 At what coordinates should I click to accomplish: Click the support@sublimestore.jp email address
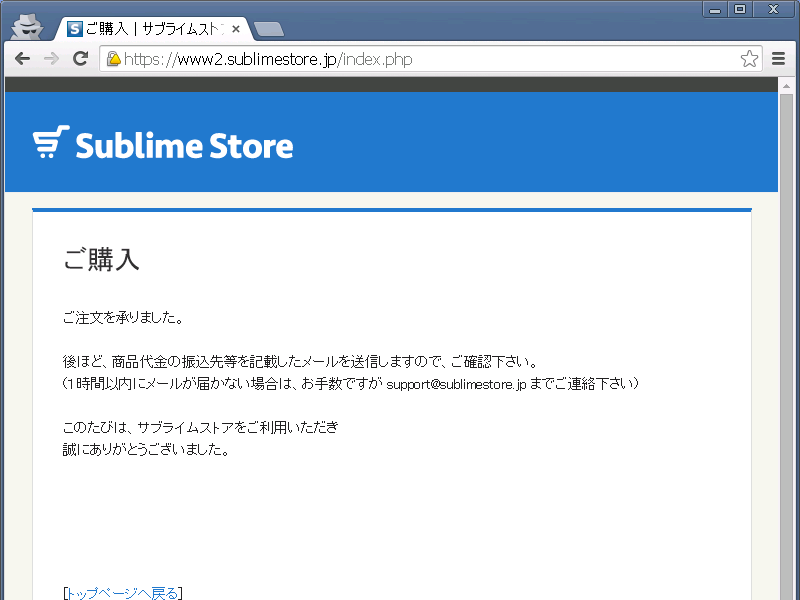pos(456,384)
